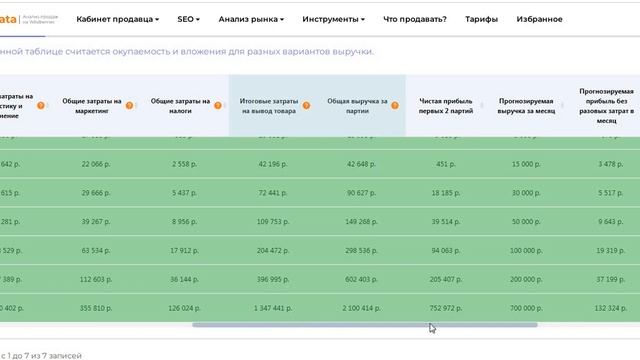Expand the SEO dropdown menu

tap(188, 19)
